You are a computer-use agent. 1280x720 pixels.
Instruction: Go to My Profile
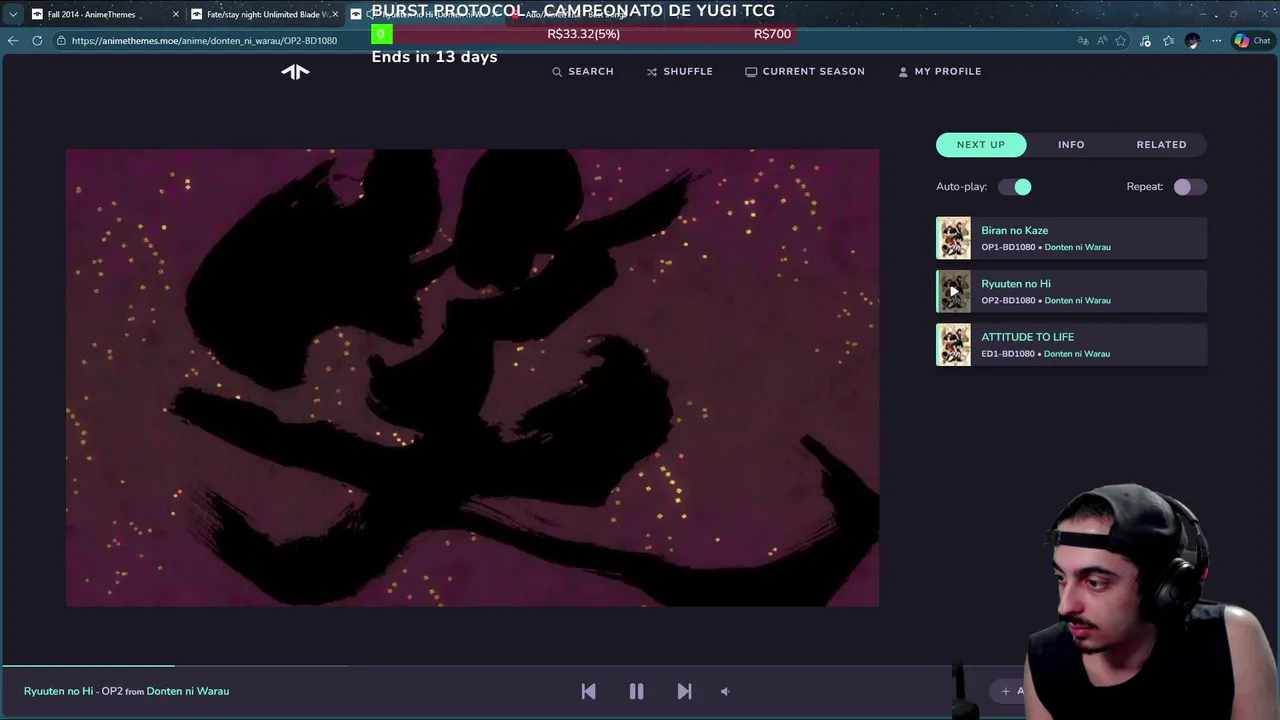tap(939, 71)
